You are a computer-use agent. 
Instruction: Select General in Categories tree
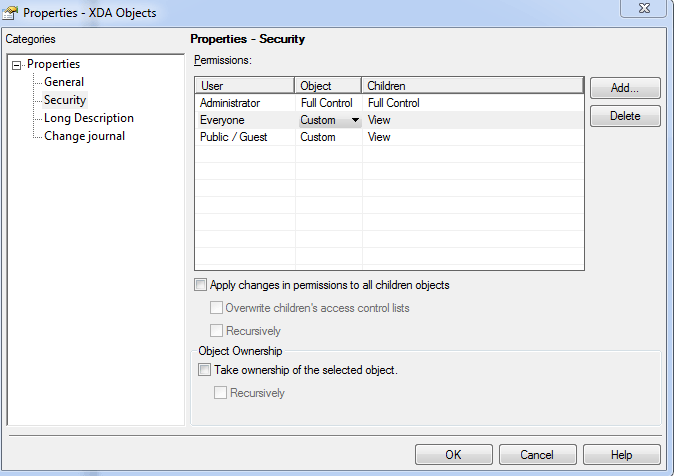64,82
